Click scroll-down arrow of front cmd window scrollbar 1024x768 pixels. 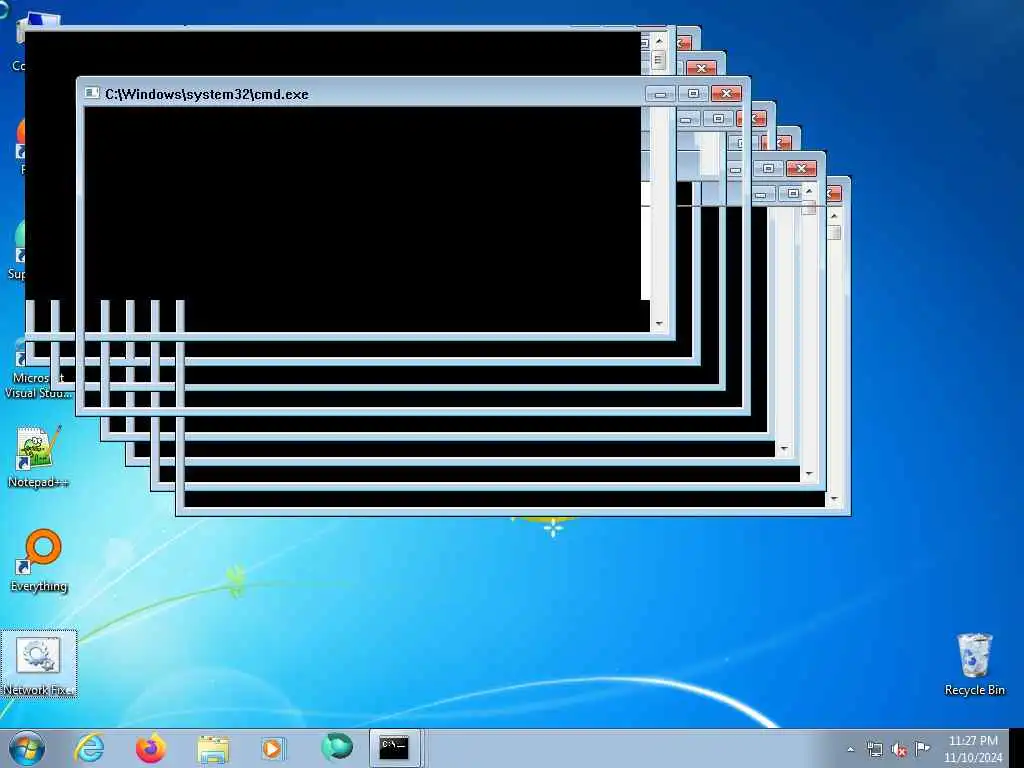(x=659, y=323)
